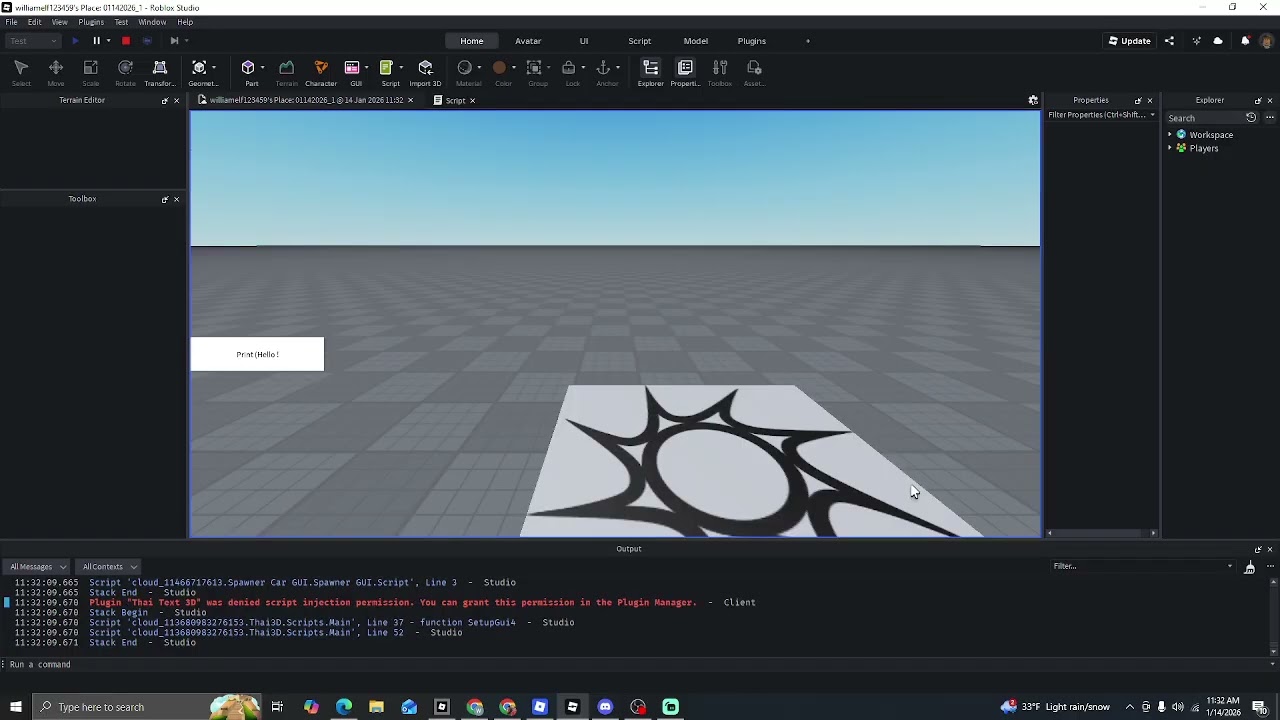
Task: Click the Material tool icon
Action: point(464,68)
